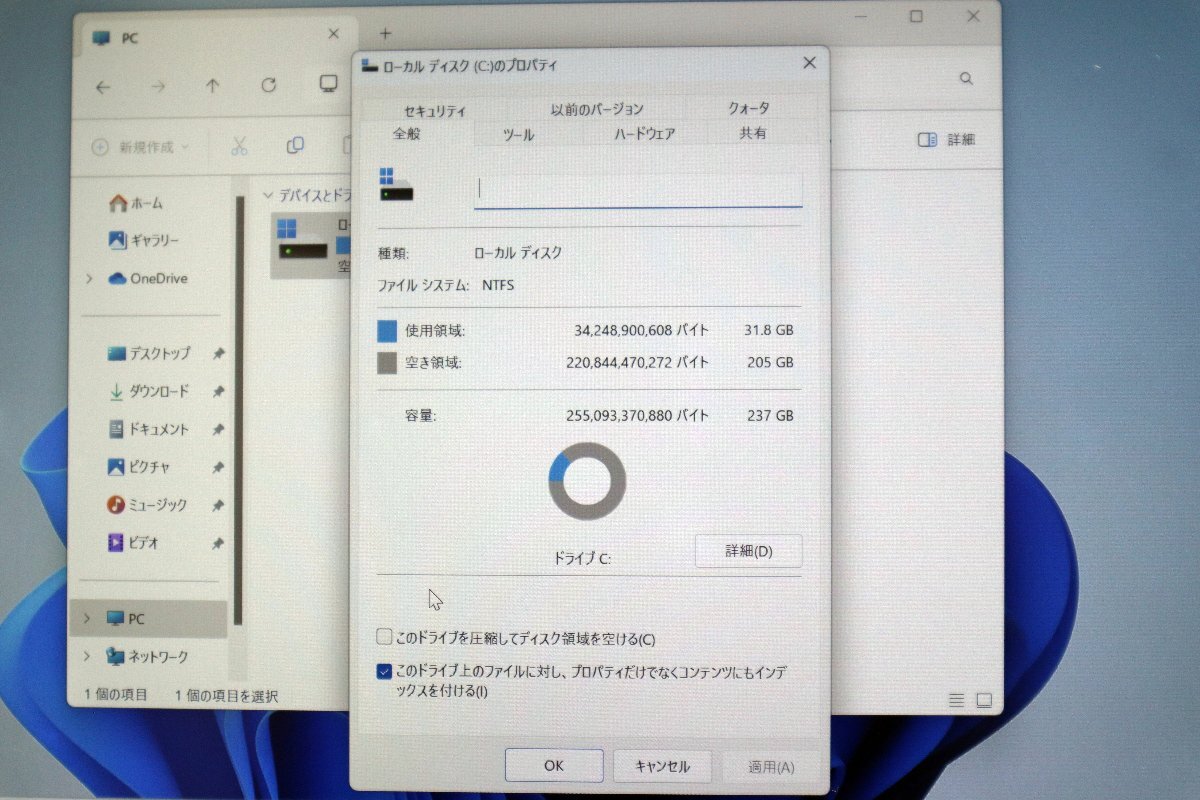
Task: Click the 適用(A) button
Action: coord(771,767)
